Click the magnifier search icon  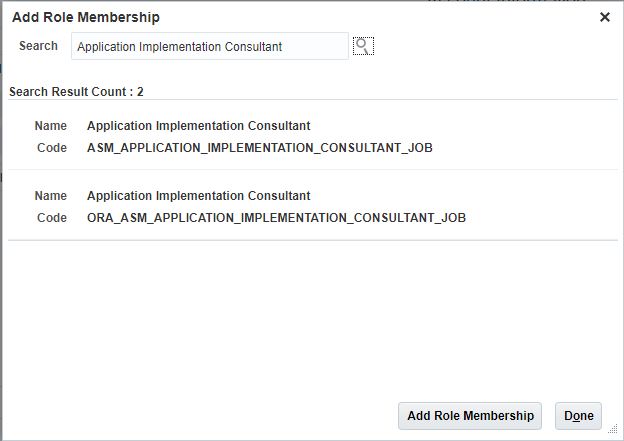click(x=363, y=46)
